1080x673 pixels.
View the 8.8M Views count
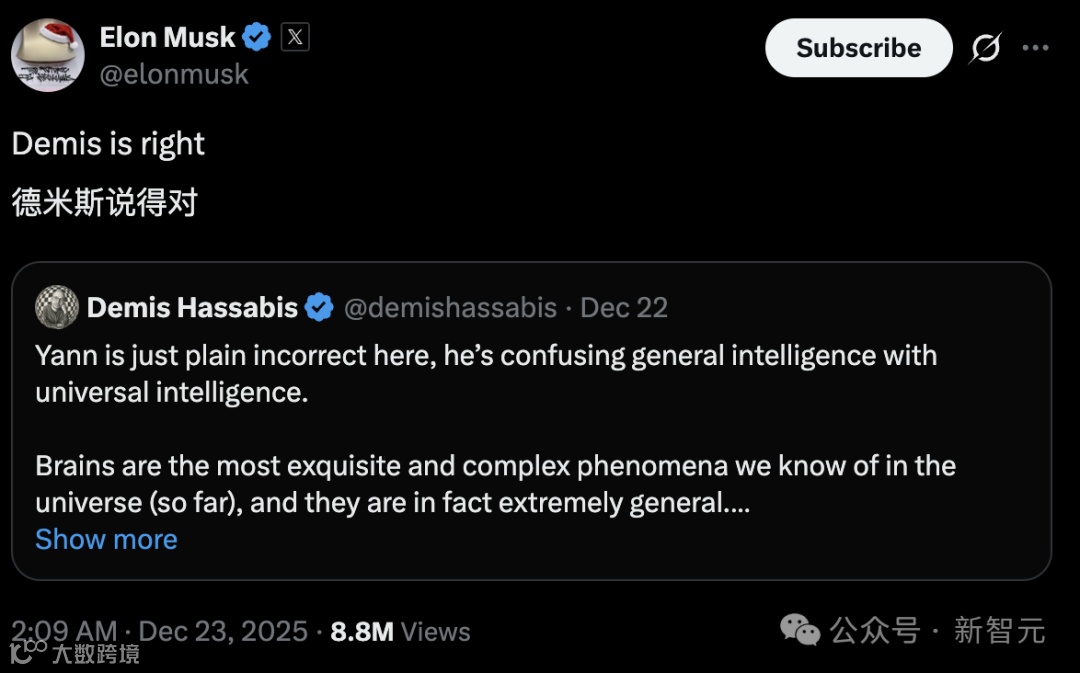pyautogui.click(x=400, y=631)
